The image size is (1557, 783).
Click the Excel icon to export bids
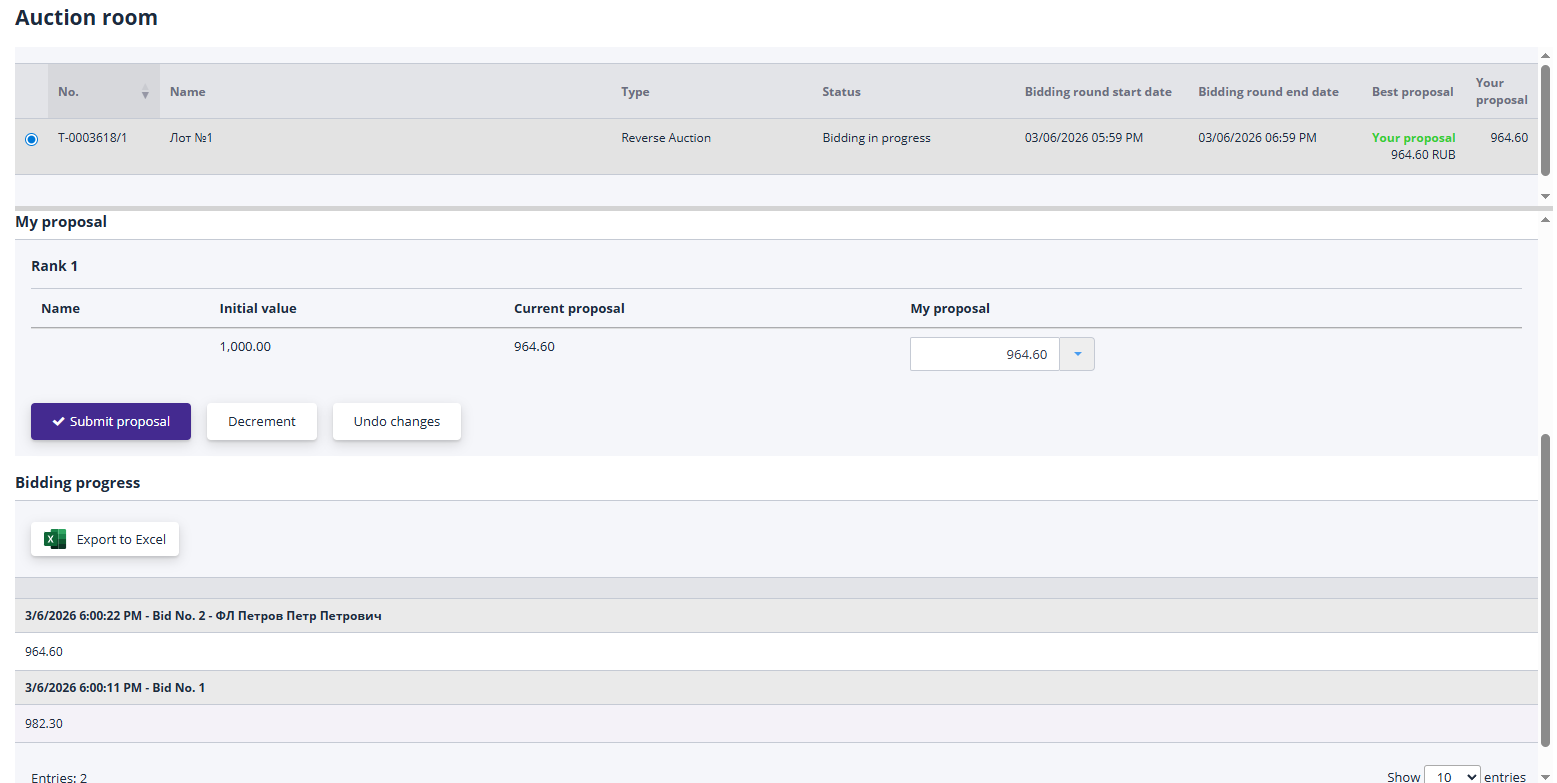coord(55,539)
